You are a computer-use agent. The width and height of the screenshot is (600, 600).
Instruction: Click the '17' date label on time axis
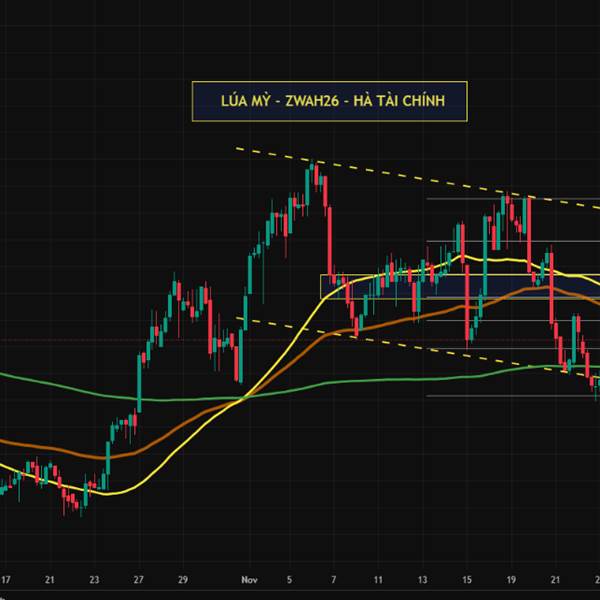5,580
